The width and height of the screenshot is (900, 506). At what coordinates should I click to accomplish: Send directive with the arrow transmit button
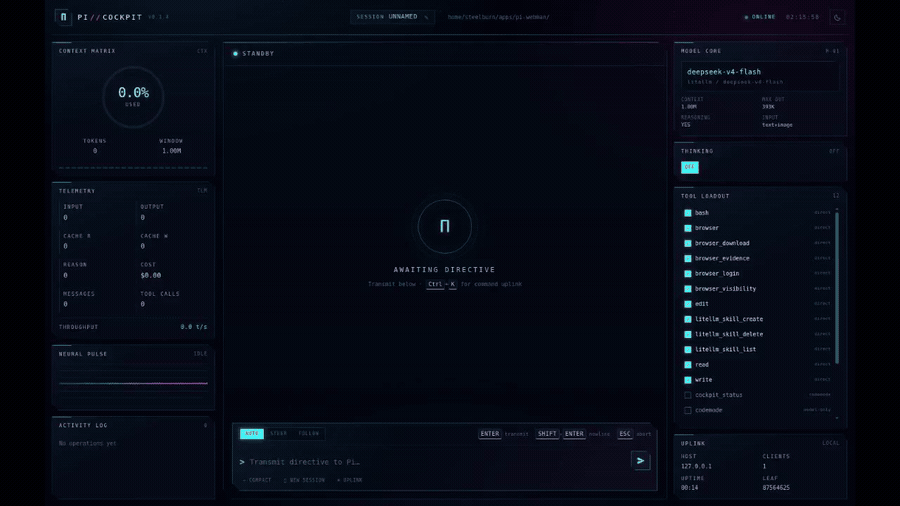(641, 461)
